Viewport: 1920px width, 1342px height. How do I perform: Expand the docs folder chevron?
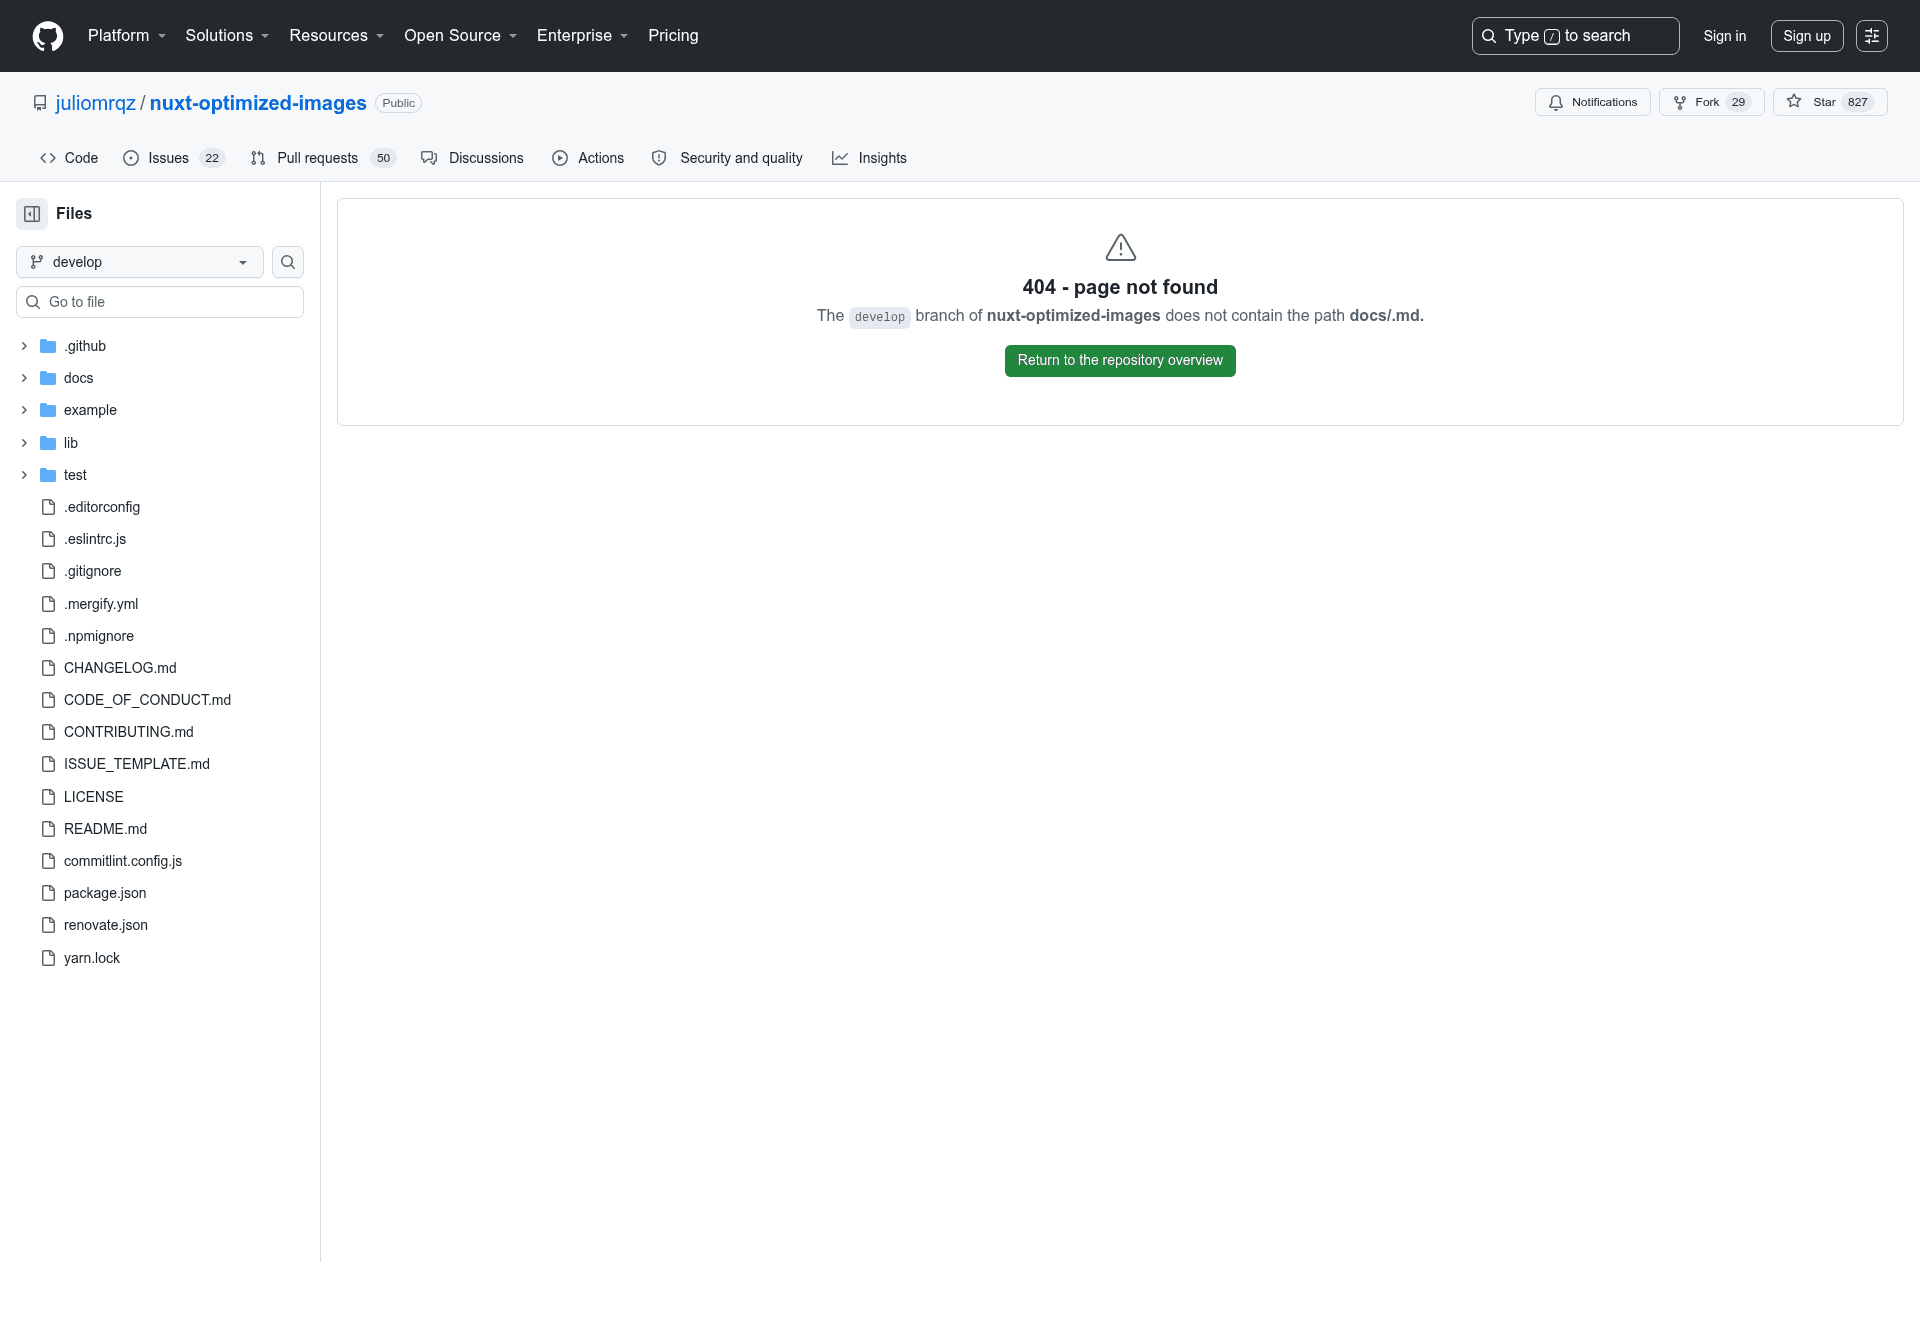[24, 378]
